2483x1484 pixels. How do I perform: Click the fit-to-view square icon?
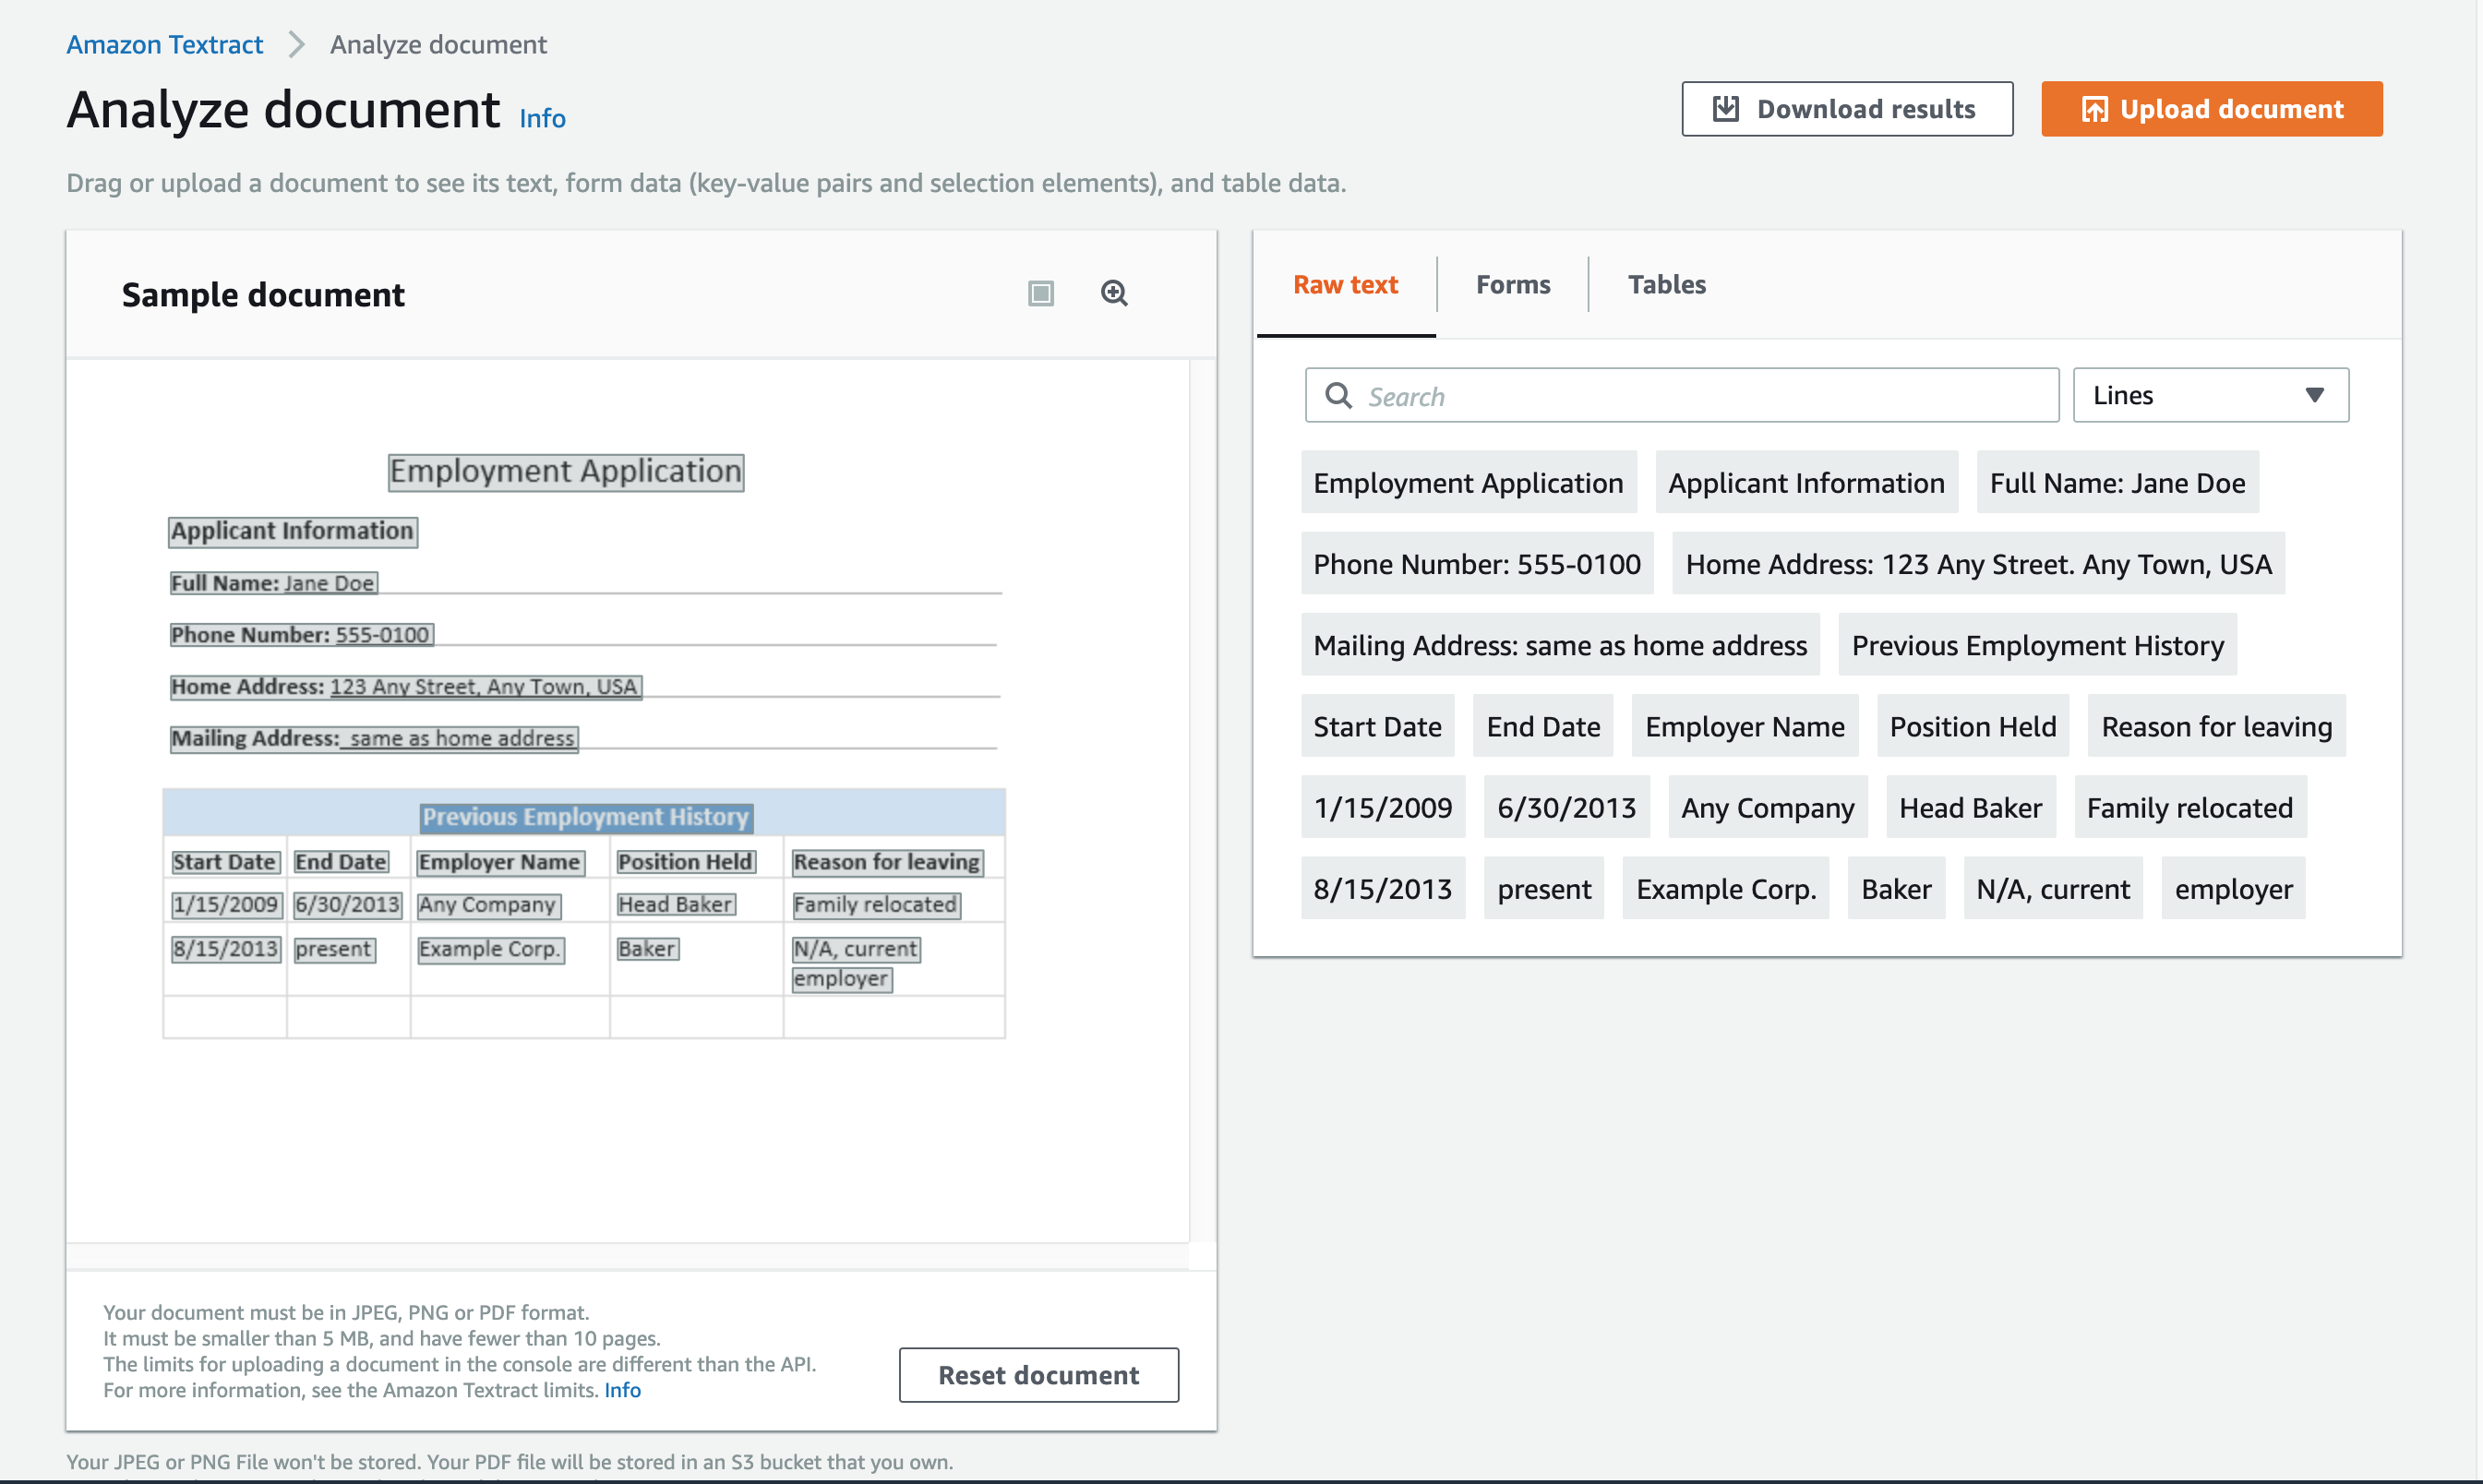tap(1040, 293)
